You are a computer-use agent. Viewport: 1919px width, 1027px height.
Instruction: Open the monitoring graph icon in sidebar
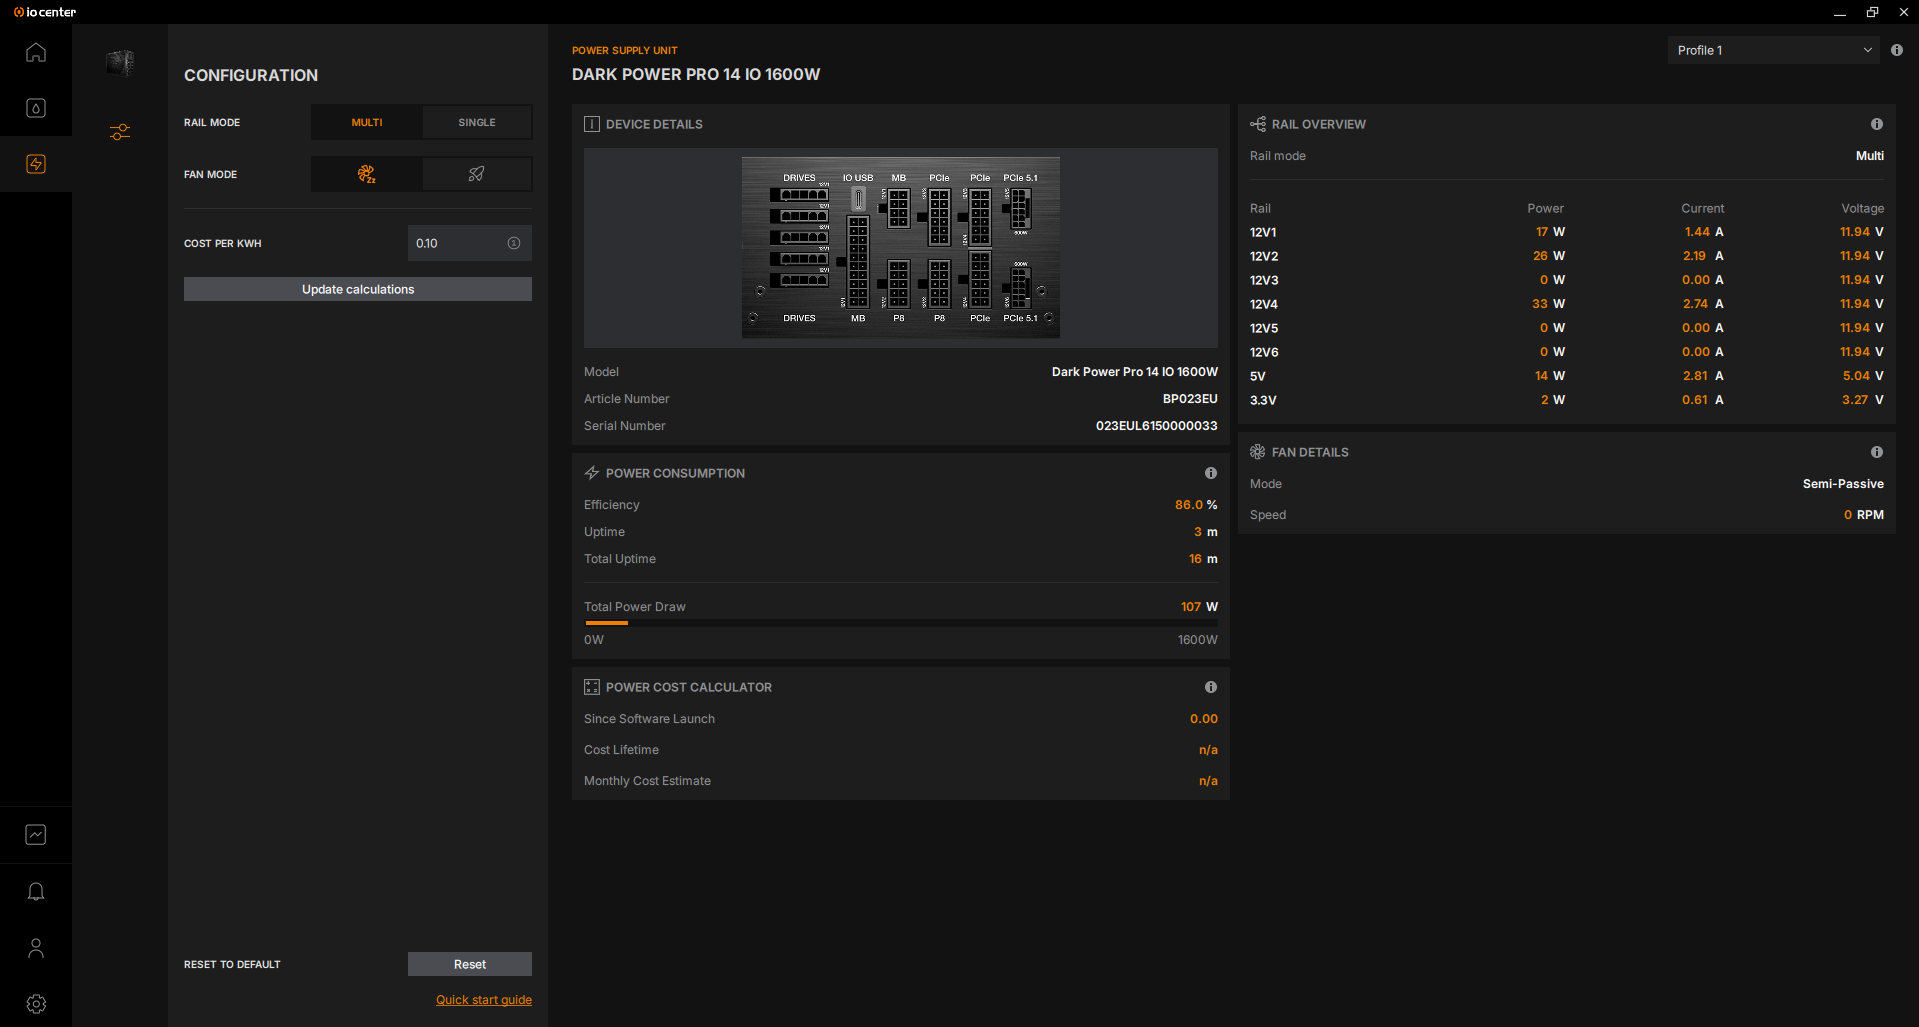pyautogui.click(x=36, y=835)
